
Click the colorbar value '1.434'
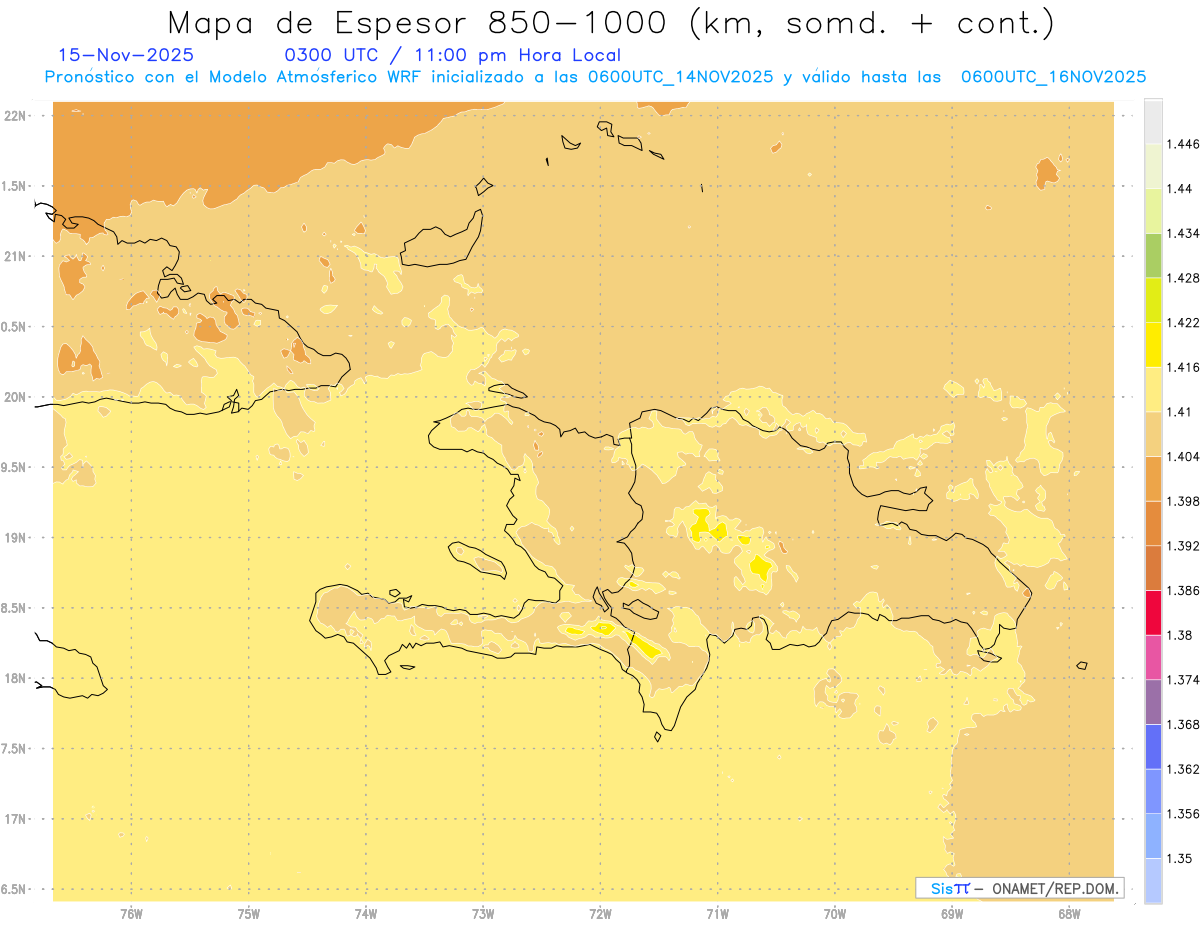(1184, 233)
